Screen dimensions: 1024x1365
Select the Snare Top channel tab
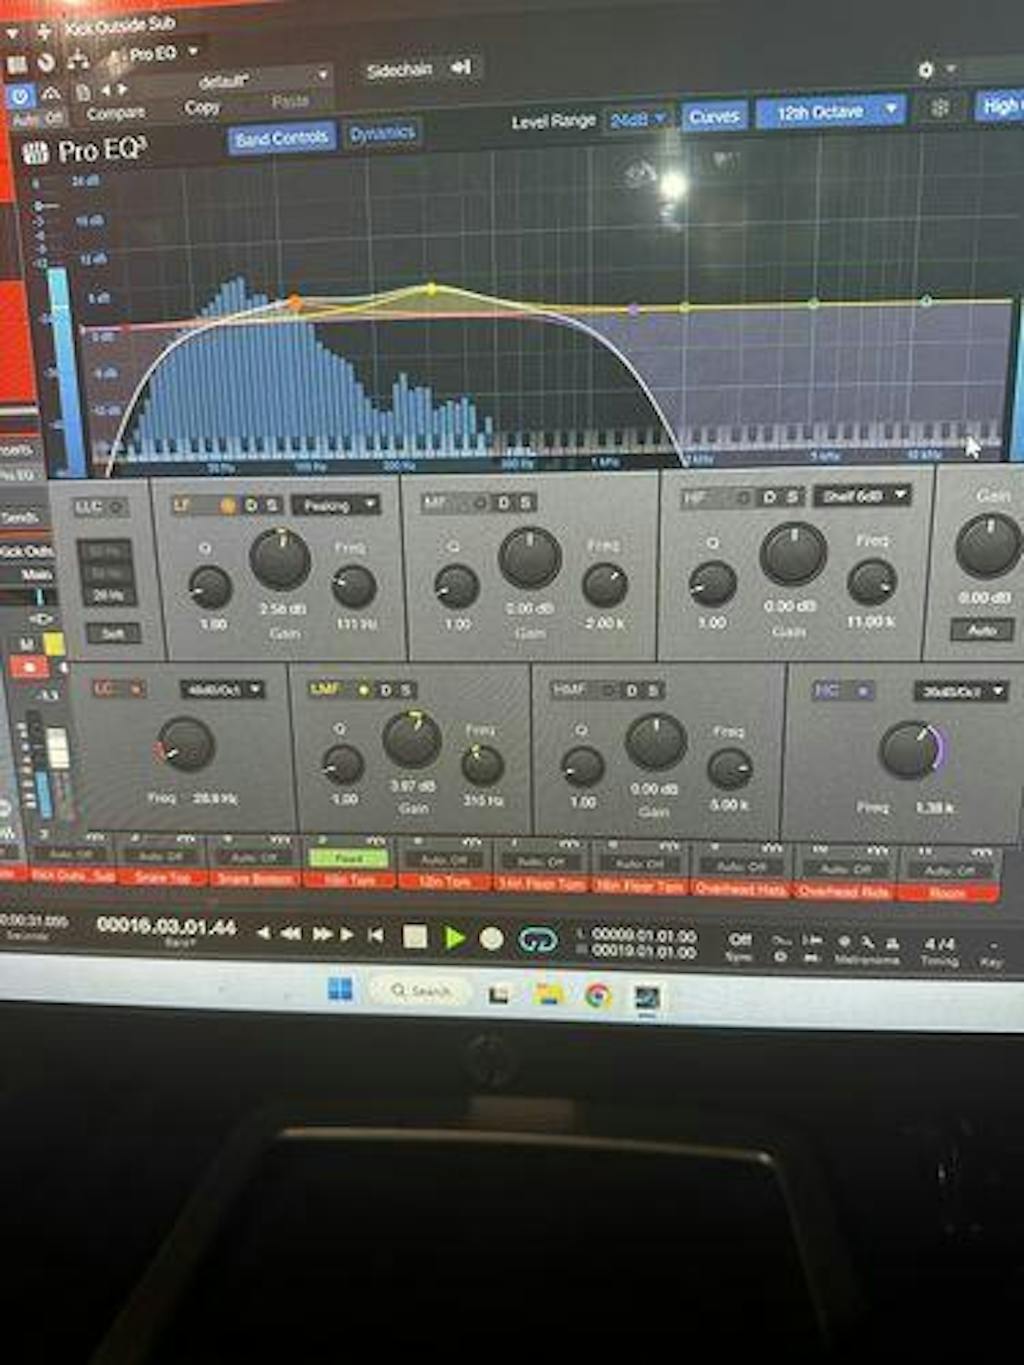pos(164,877)
